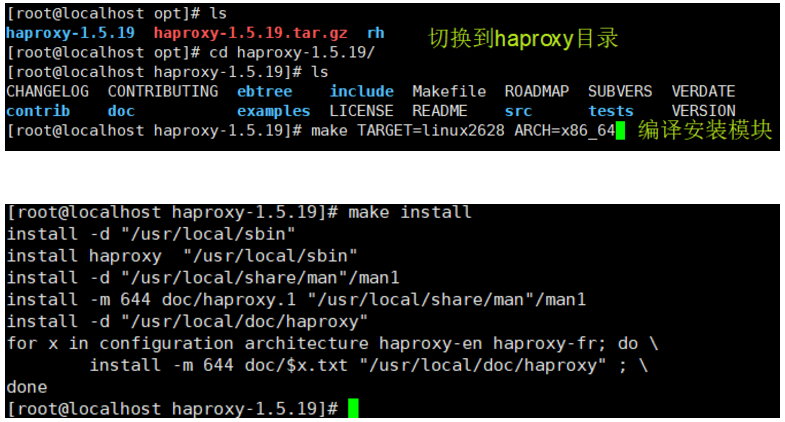Viewport: 785px width, 422px height.
Task: Click the install -d "/usr/local/doc/haproxy" line
Action: (x=187, y=321)
